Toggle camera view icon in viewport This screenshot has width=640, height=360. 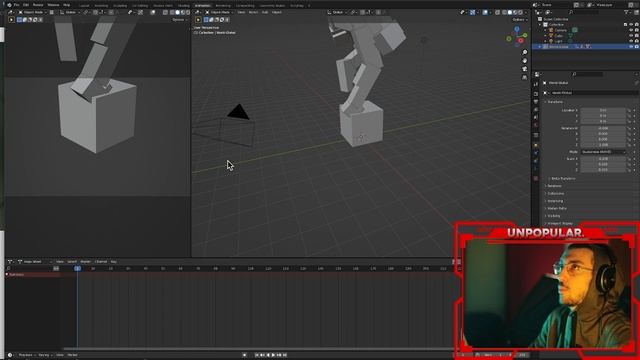tap(524, 69)
